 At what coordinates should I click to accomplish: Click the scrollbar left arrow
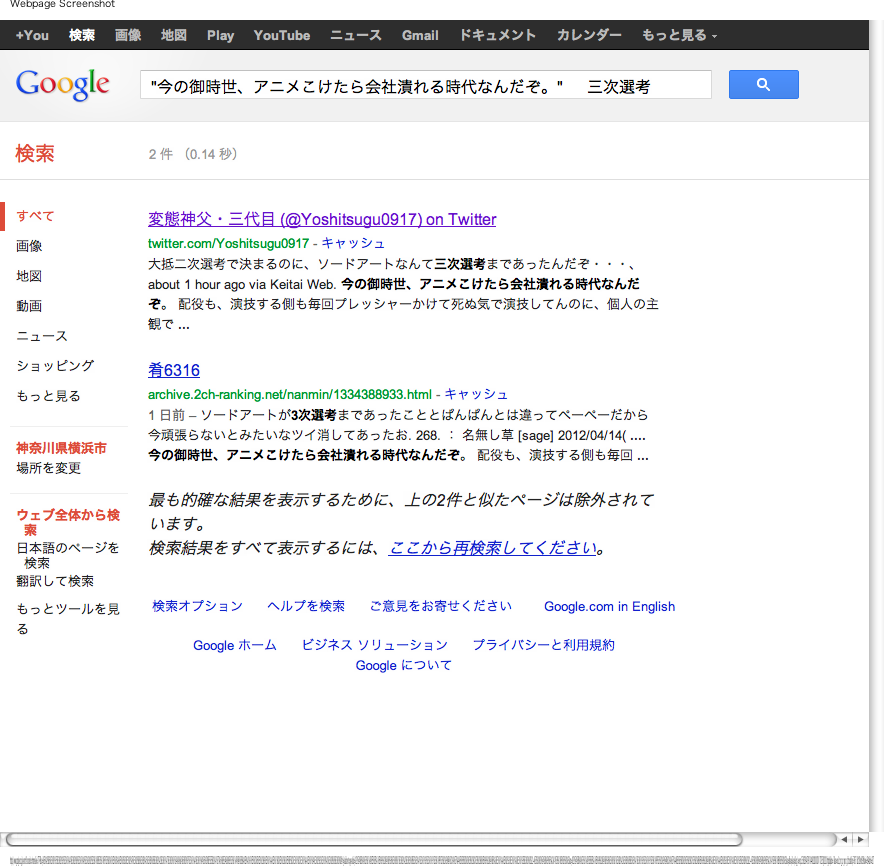coord(844,839)
